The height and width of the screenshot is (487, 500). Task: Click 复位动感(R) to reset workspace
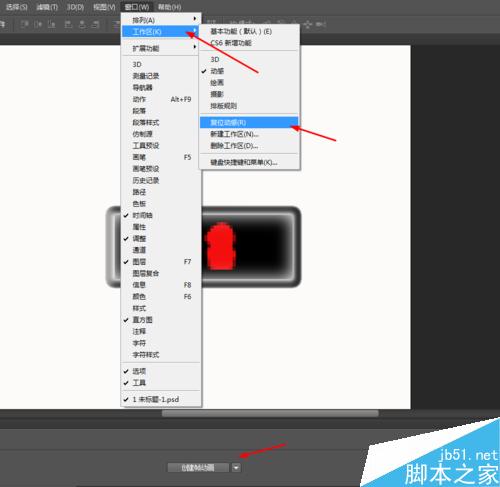(249, 122)
